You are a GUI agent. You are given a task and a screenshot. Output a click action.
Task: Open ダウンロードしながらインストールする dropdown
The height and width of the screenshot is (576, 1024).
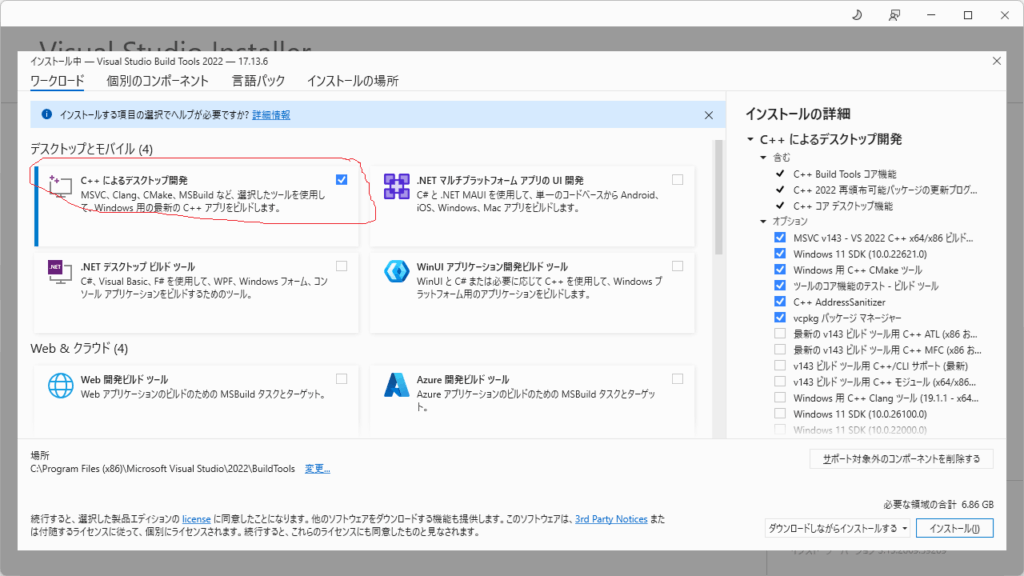[838, 528]
